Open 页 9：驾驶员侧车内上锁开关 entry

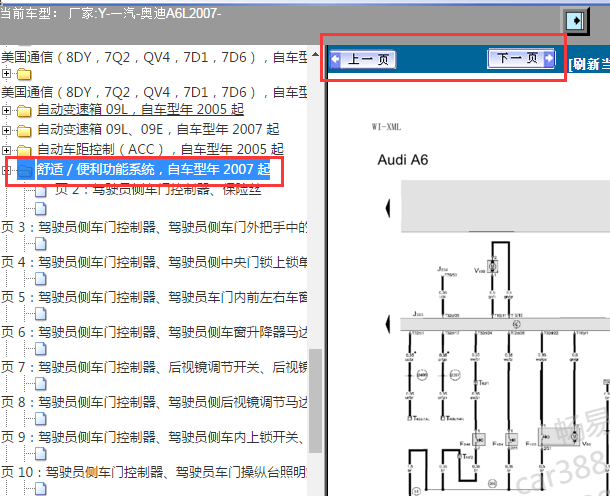(x=154, y=437)
